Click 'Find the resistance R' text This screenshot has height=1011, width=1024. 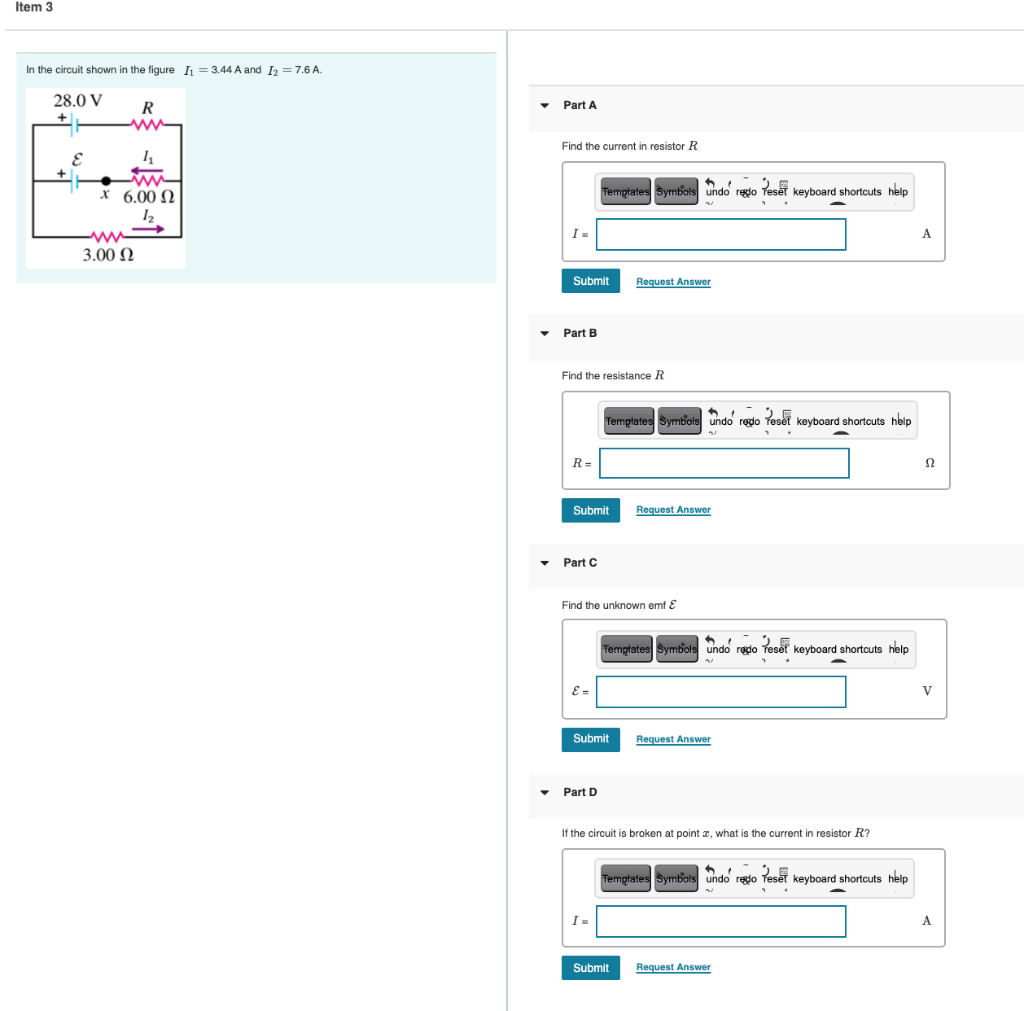(x=613, y=376)
